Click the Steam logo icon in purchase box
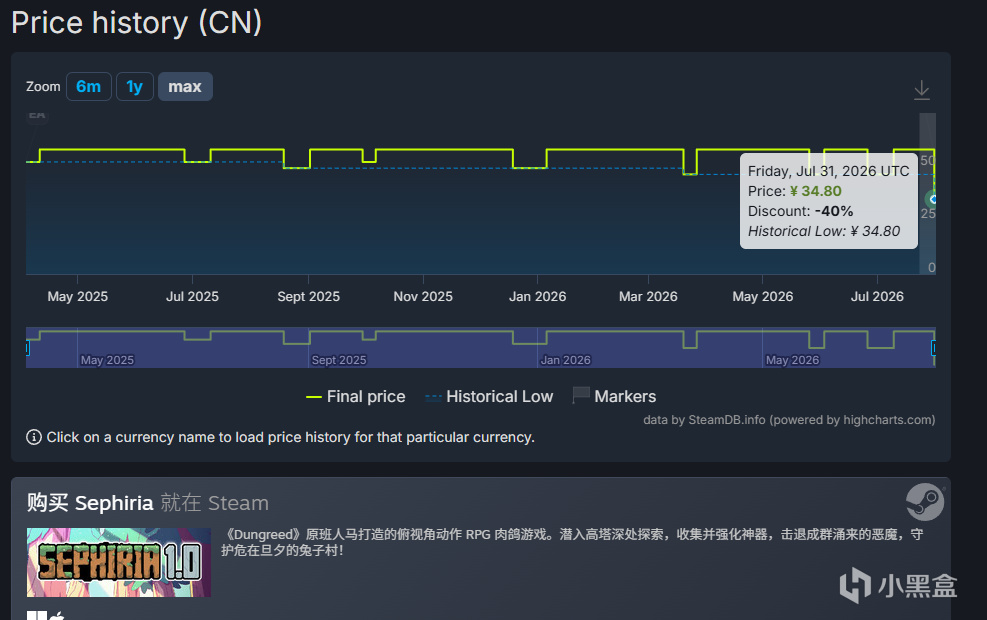Screen dimensions: 987x620 point(925,502)
